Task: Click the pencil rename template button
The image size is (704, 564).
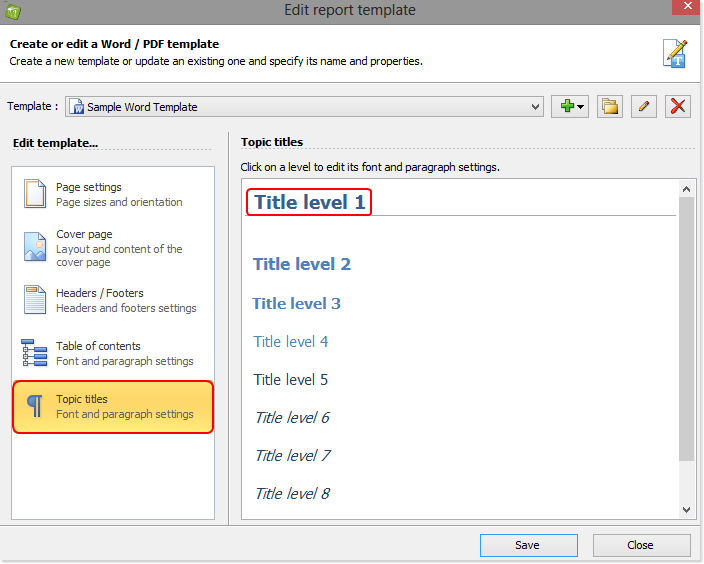Action: (x=643, y=106)
